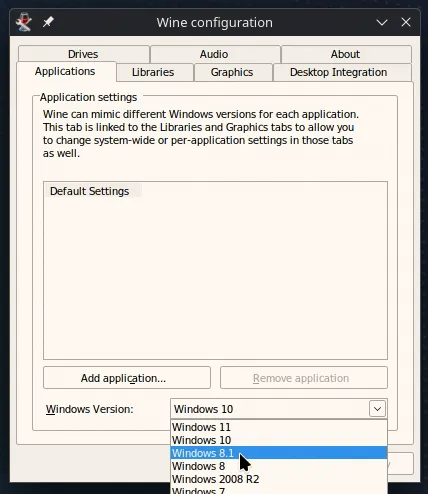
Task: Toggle the pin window icon
Action: [x=48, y=22]
